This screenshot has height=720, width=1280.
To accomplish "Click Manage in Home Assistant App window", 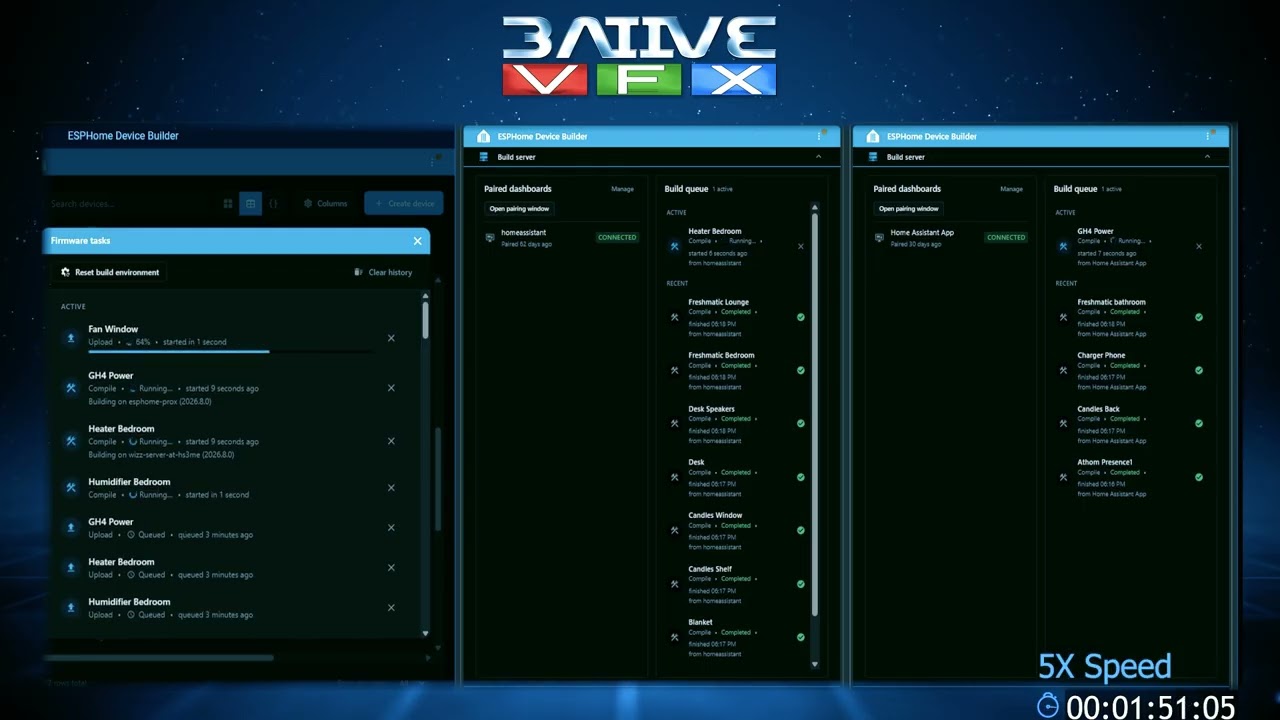I will point(1011,189).
